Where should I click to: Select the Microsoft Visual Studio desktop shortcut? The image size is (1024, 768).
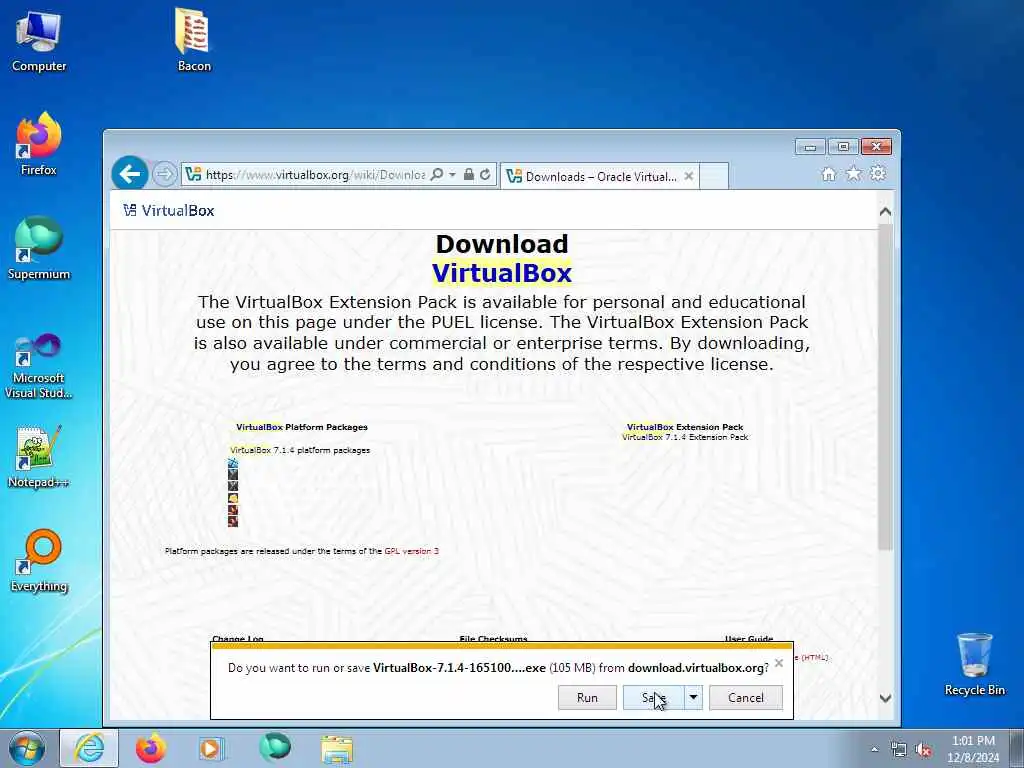(39, 366)
